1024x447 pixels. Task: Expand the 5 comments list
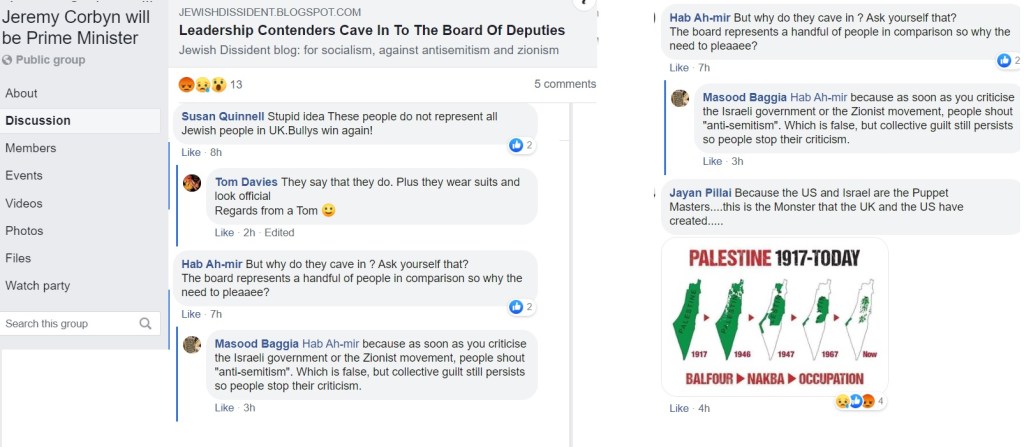coord(565,84)
